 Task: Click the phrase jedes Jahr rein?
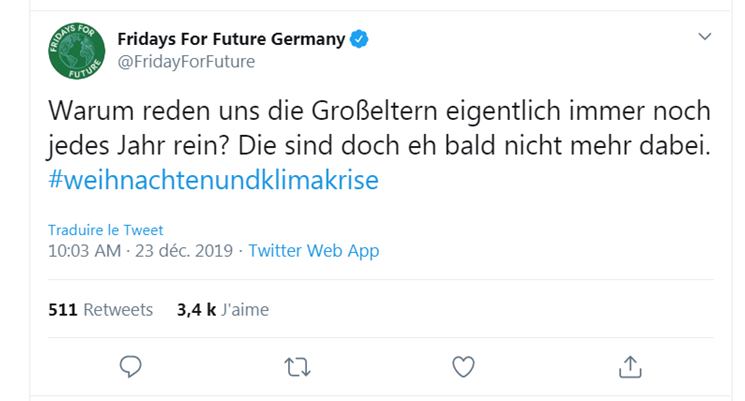point(128,145)
